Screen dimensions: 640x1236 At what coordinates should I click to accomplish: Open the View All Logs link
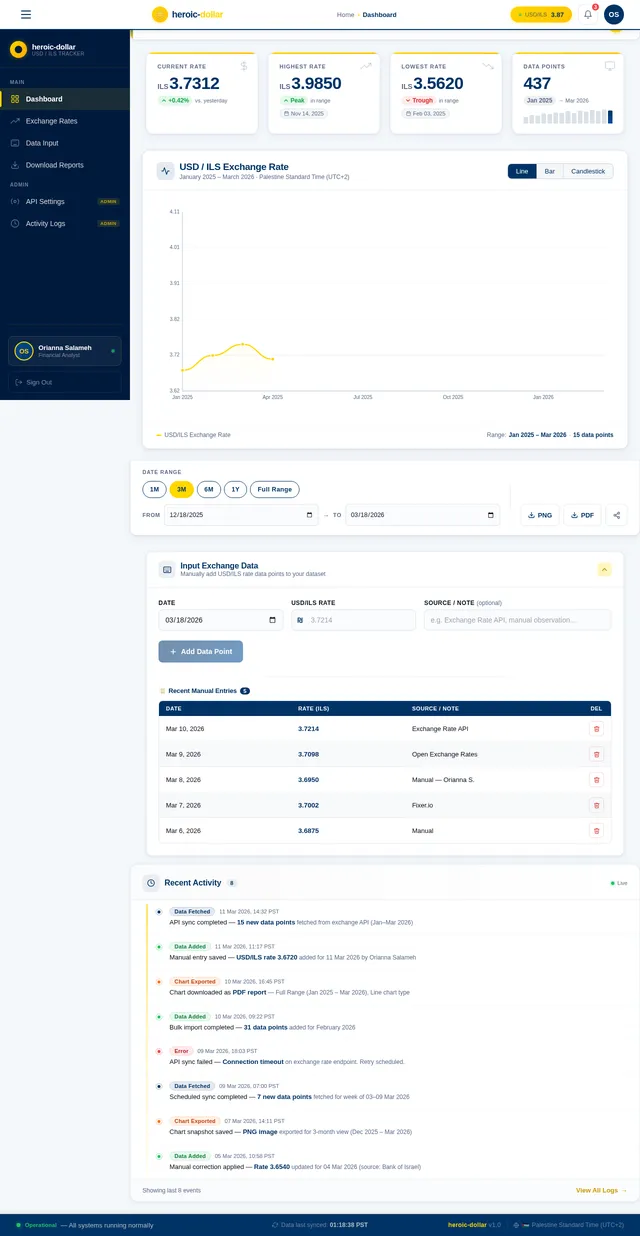coord(601,1190)
